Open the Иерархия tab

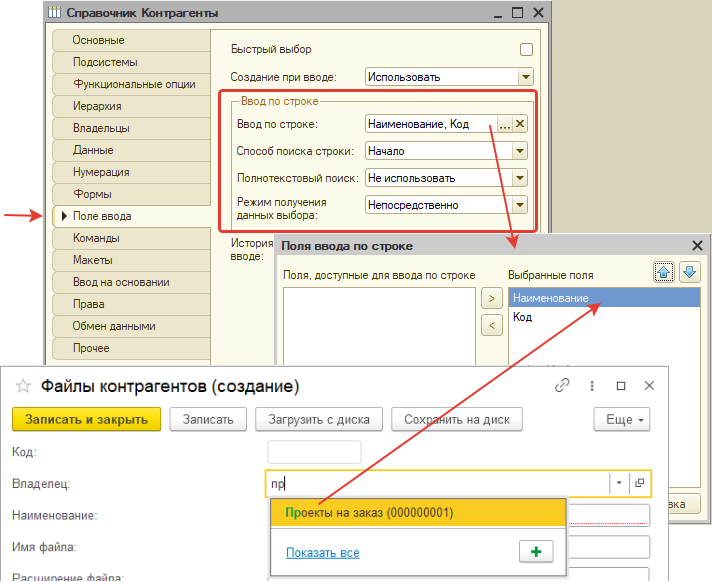coord(131,106)
